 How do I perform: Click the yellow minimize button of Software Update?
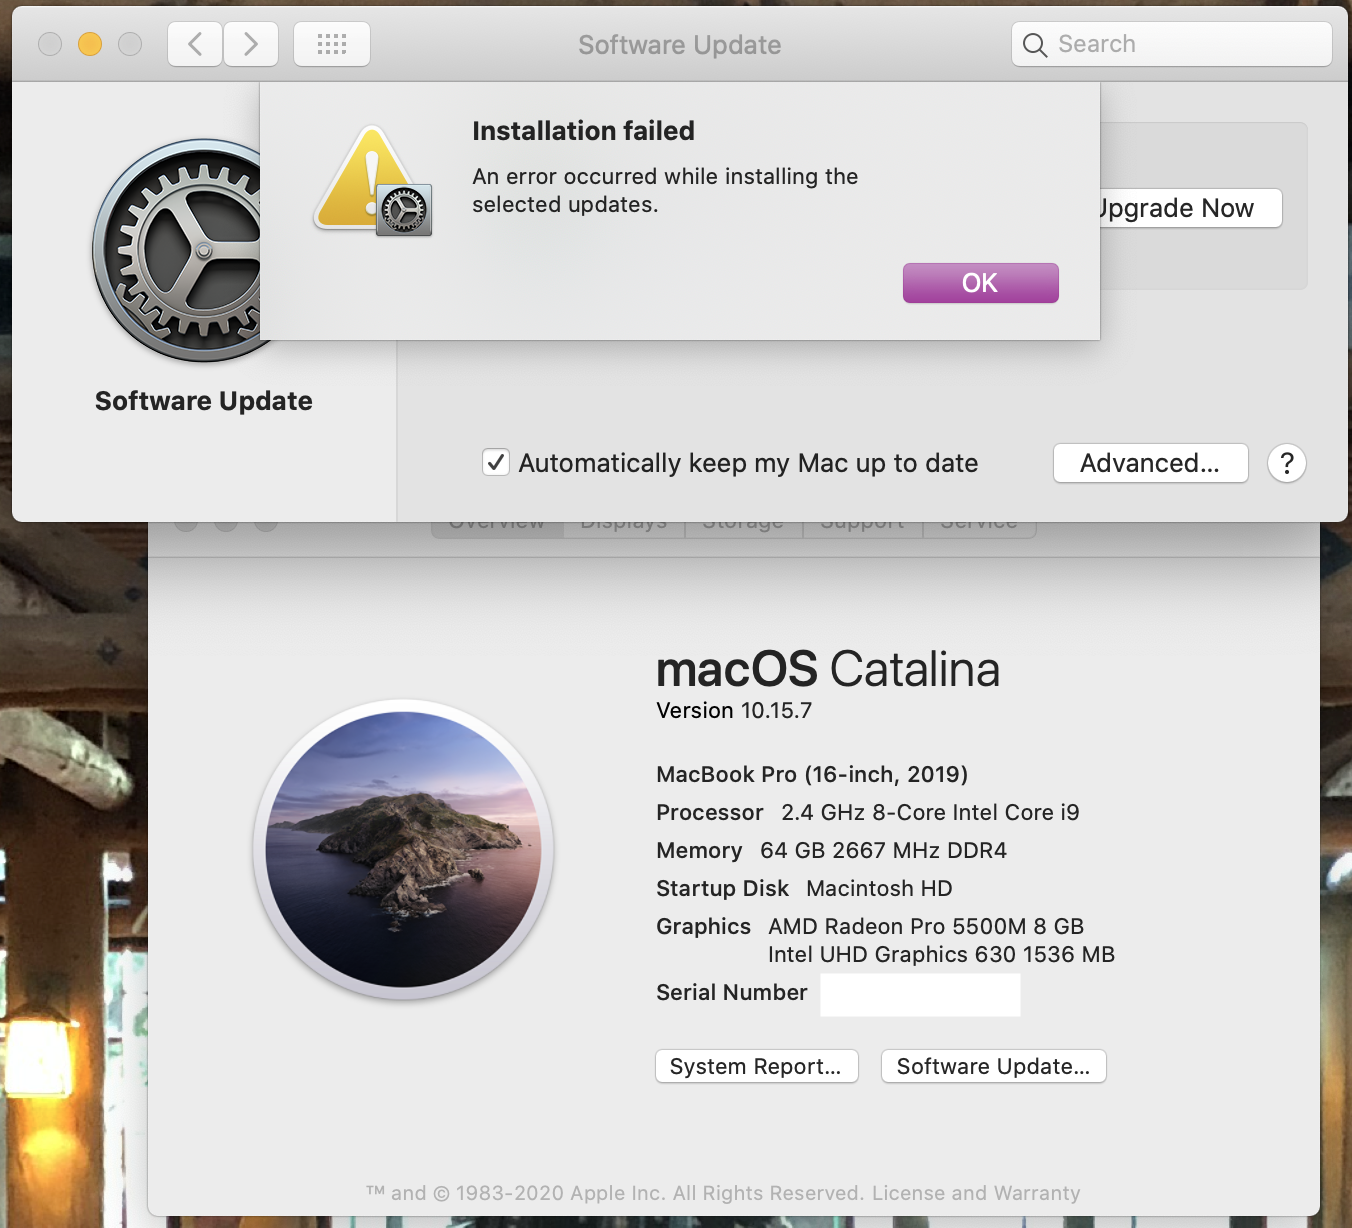90,44
